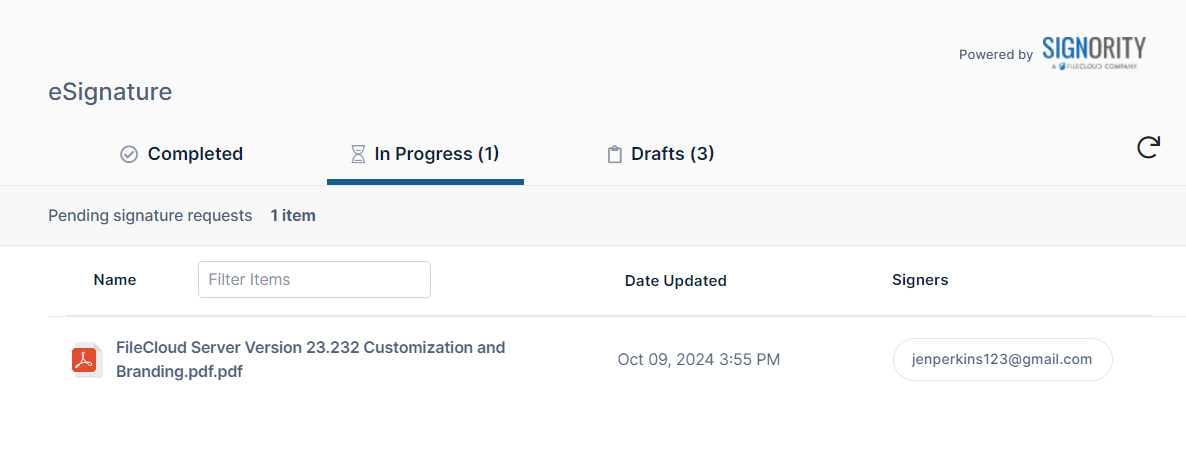Click the jenperkins123@gmail.com signer chip
Screen dimensions: 1186x457
[x=1002, y=360]
